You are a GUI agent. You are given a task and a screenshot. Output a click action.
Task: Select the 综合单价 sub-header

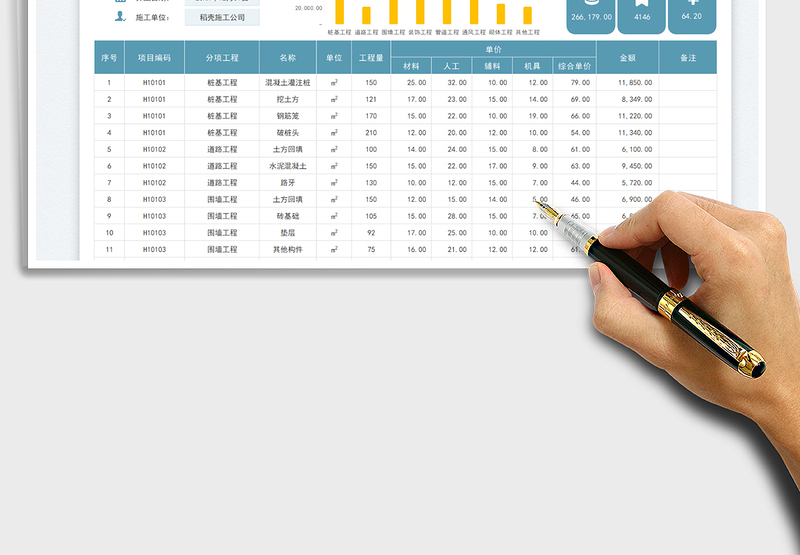574,66
